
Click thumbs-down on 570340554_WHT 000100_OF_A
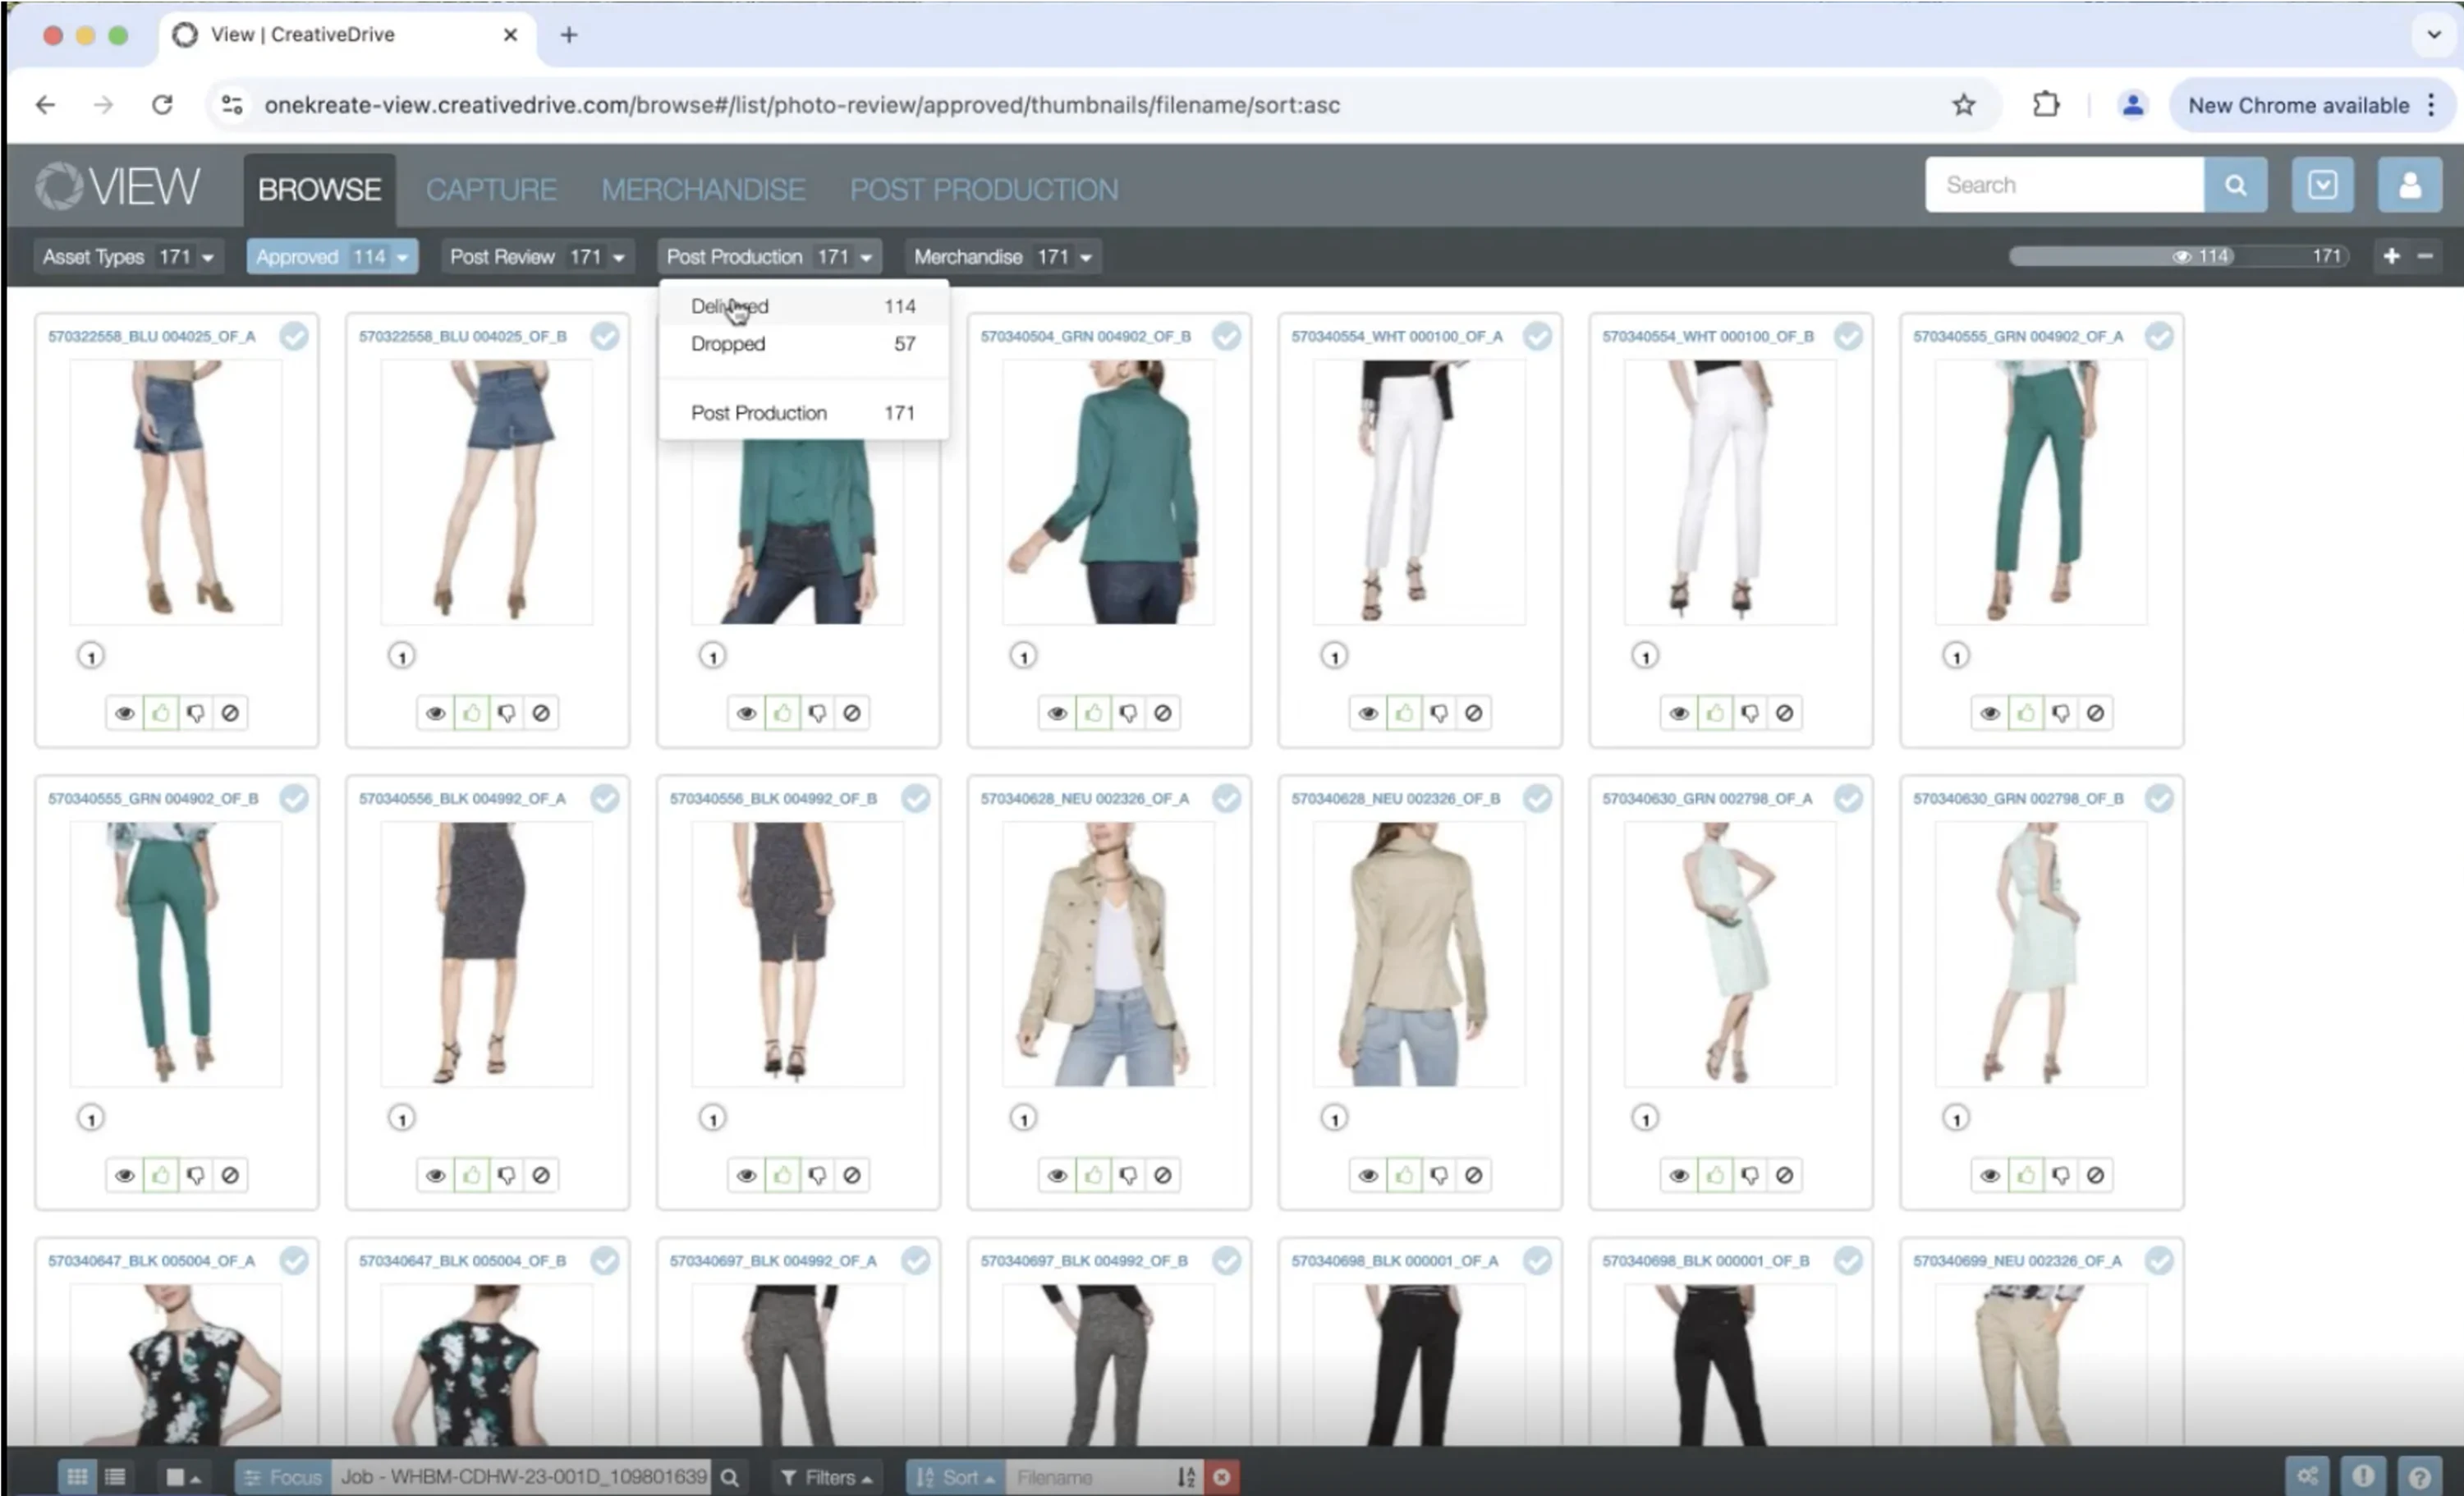tap(1439, 713)
